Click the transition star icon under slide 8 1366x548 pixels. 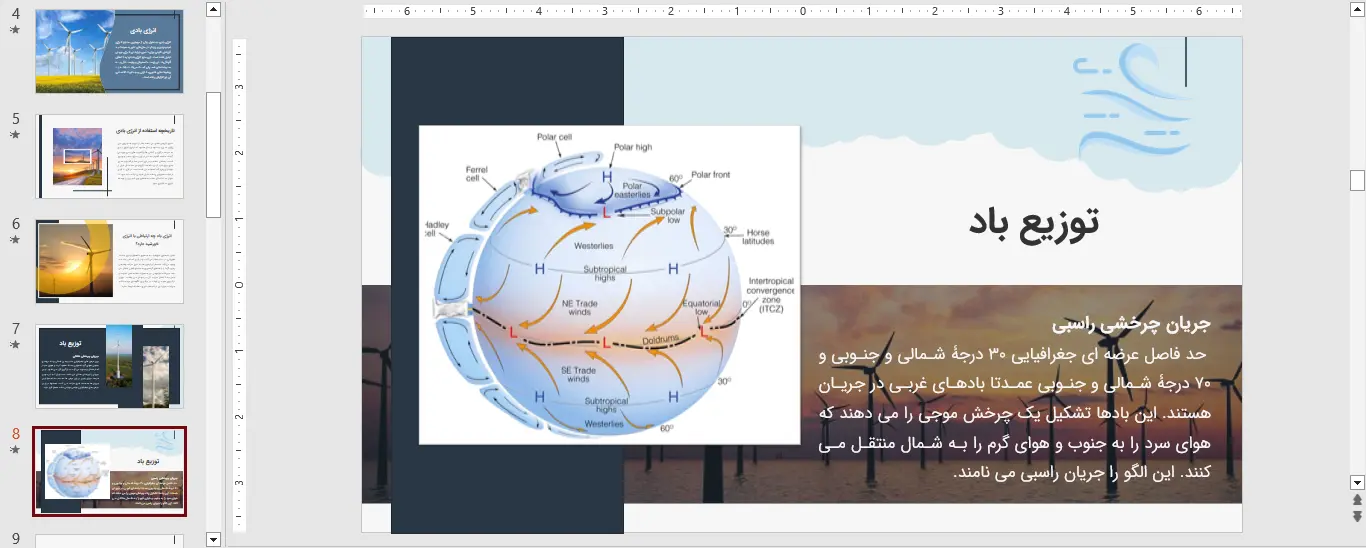(15, 450)
